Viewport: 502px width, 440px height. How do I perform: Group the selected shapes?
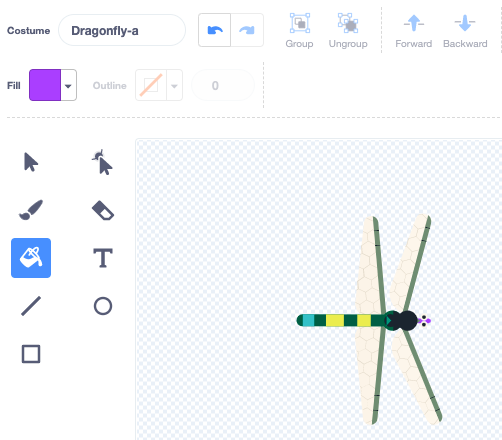click(x=299, y=31)
